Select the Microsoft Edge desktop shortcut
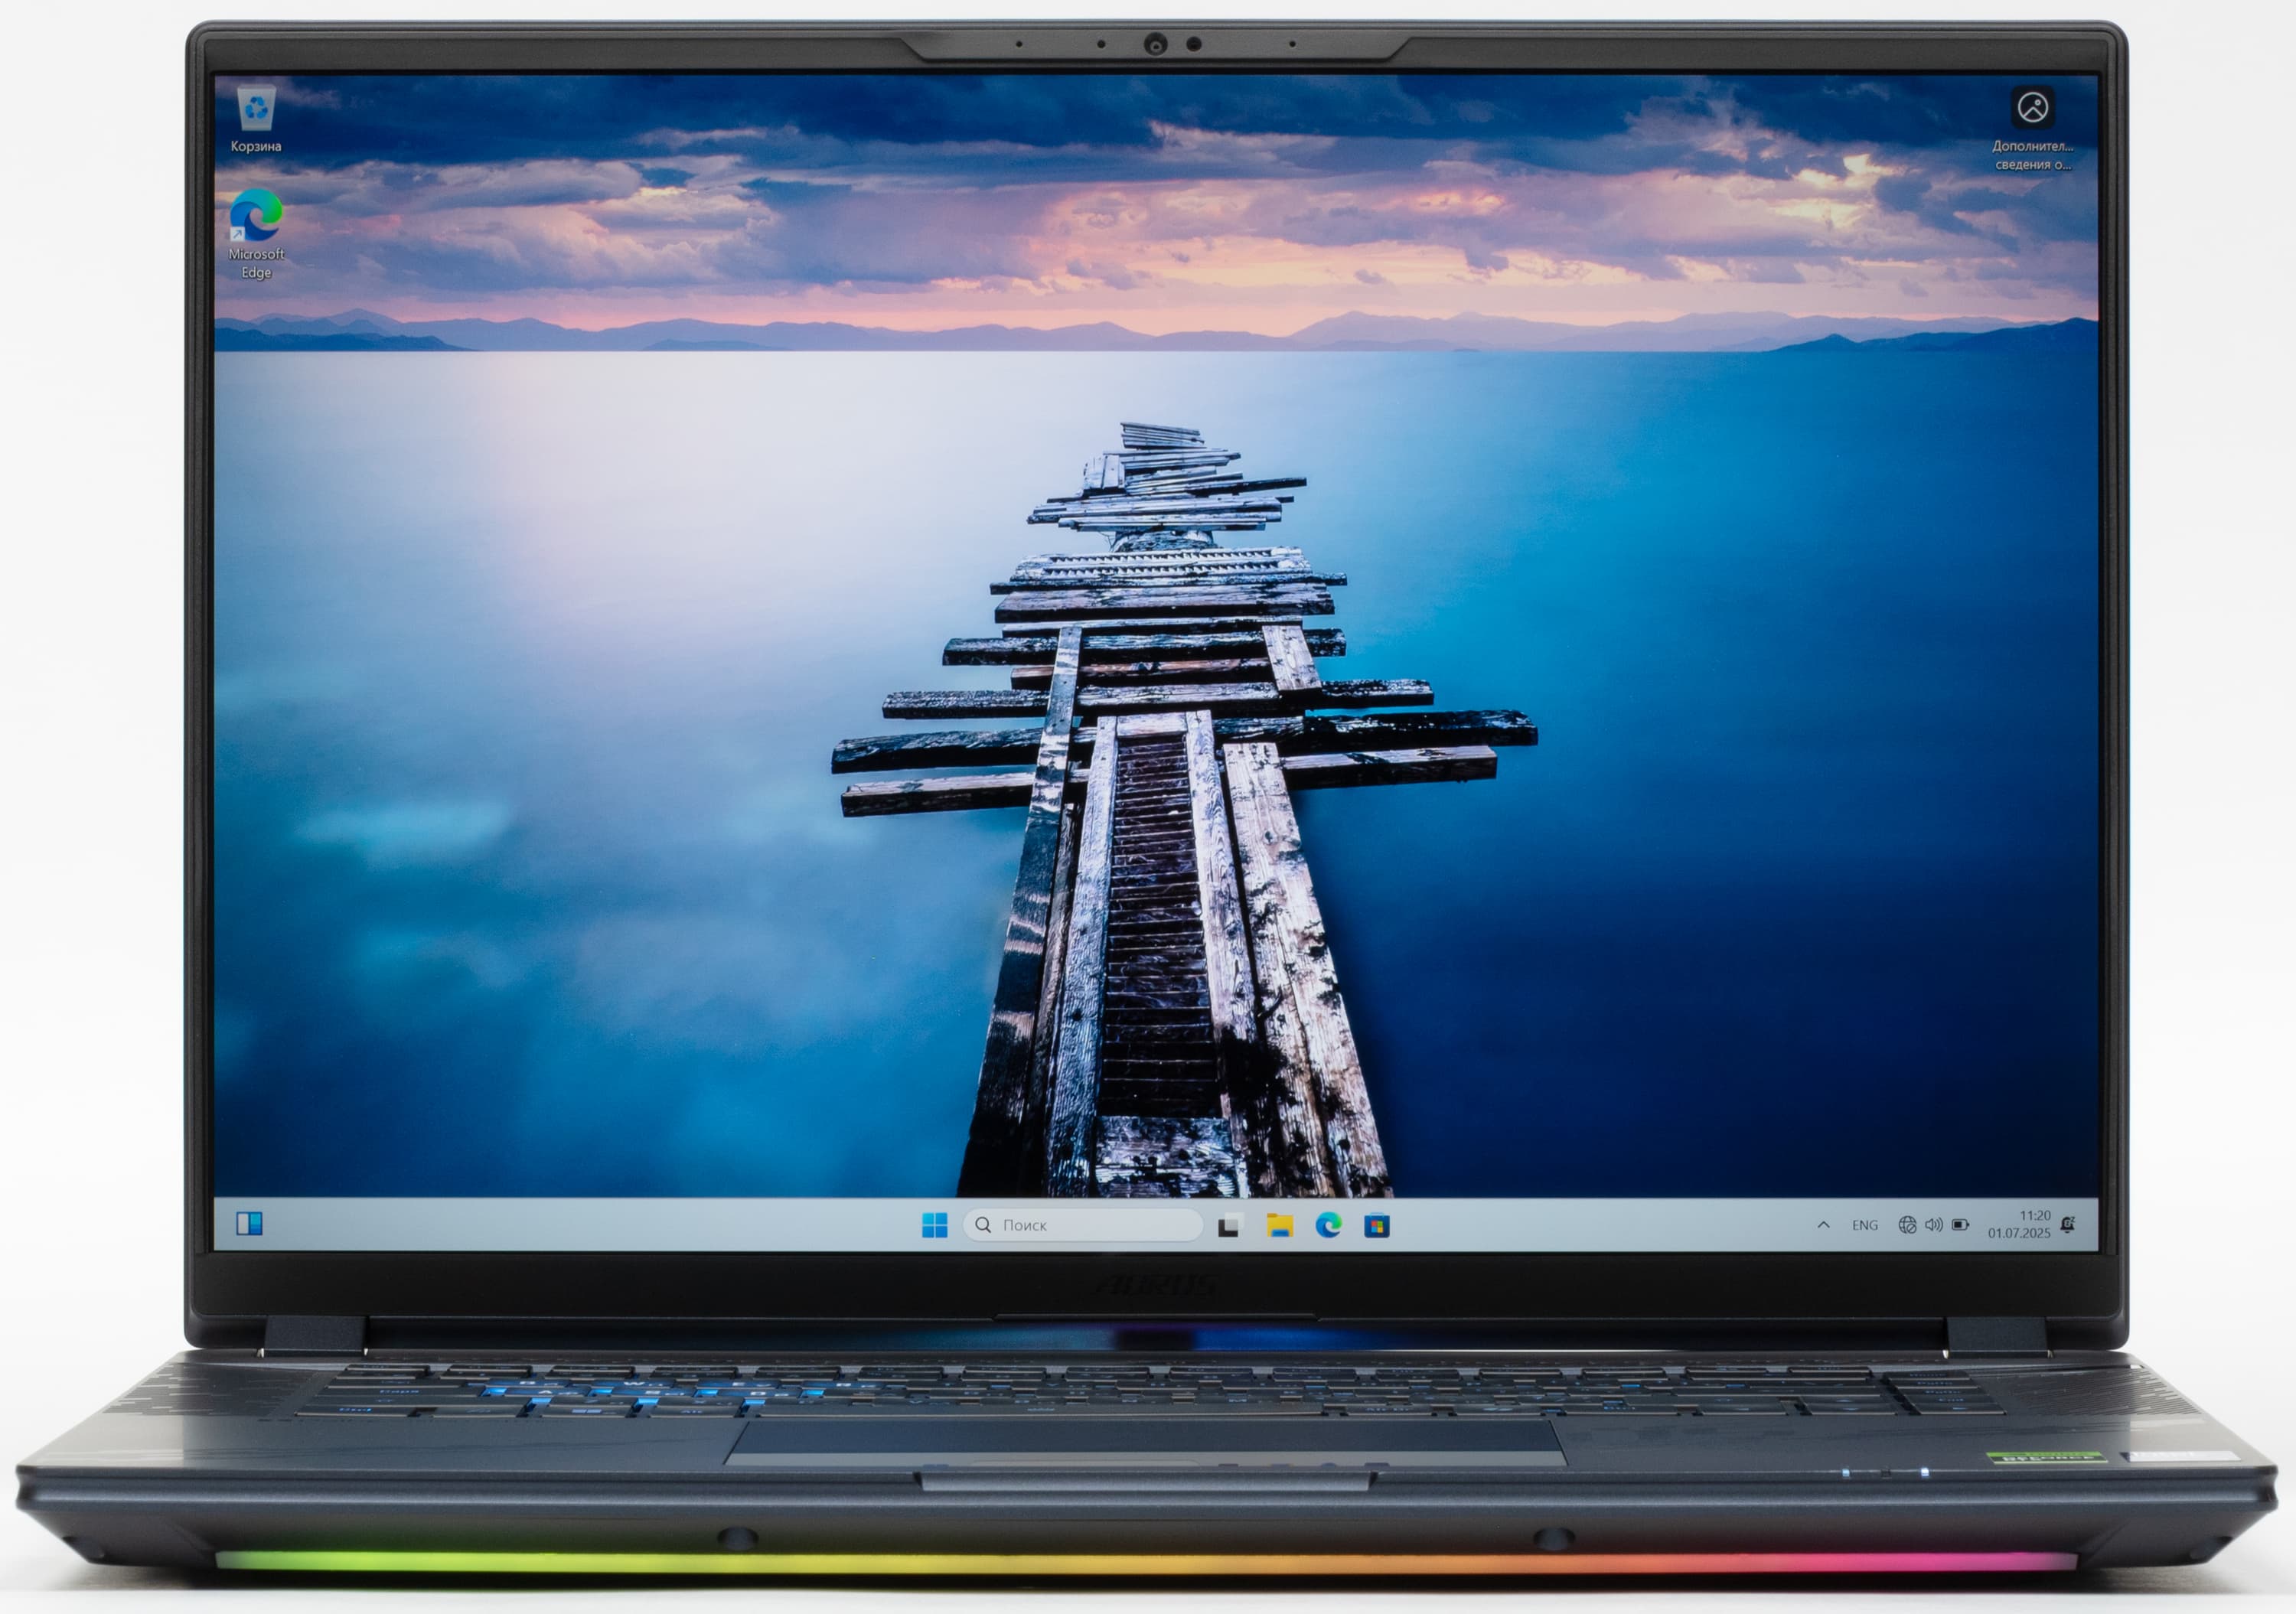 (256, 216)
